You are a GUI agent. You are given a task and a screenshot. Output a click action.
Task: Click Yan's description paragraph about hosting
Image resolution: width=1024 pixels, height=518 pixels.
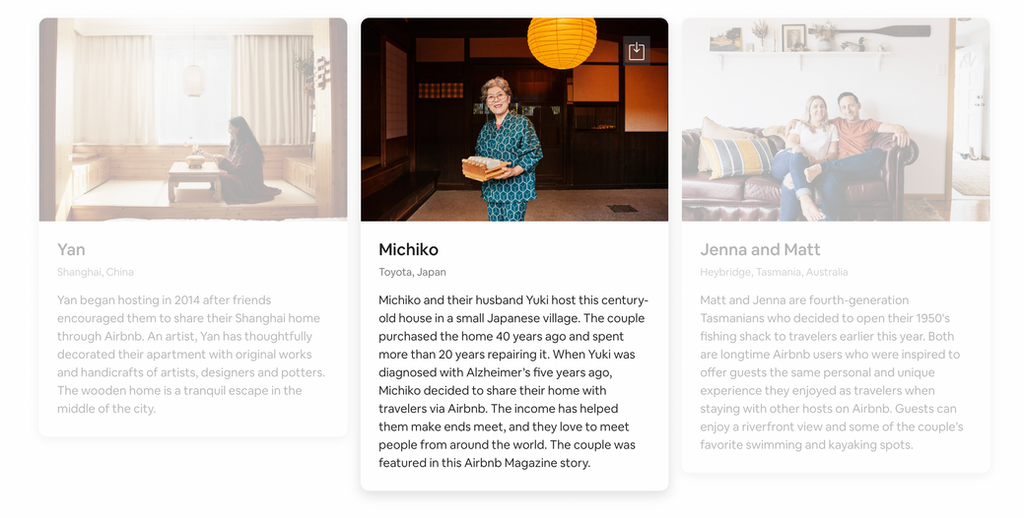click(x=191, y=355)
